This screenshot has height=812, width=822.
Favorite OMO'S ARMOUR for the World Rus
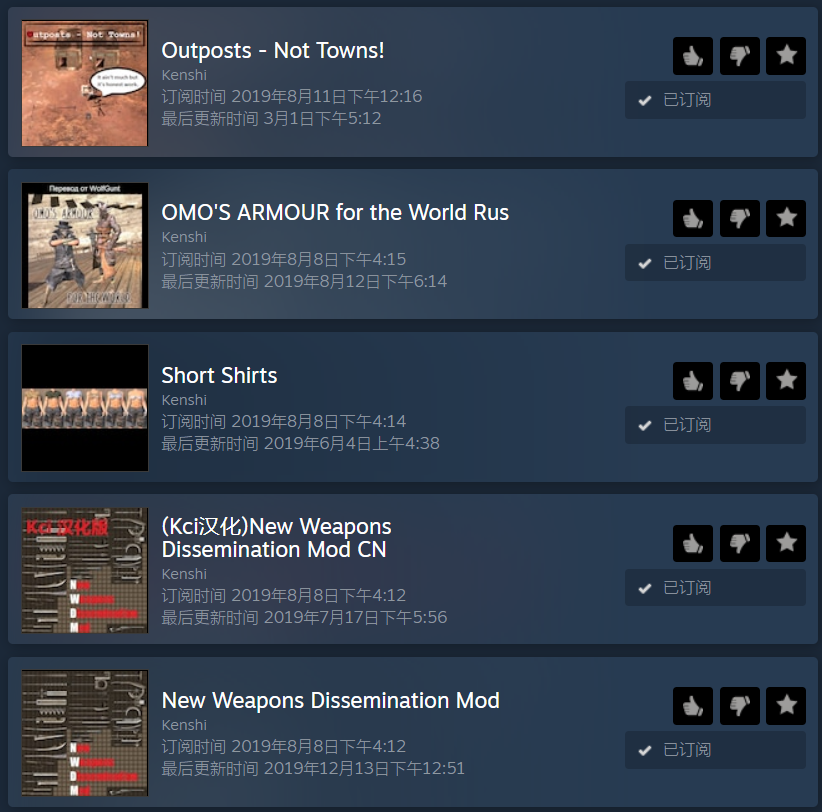[x=785, y=218]
